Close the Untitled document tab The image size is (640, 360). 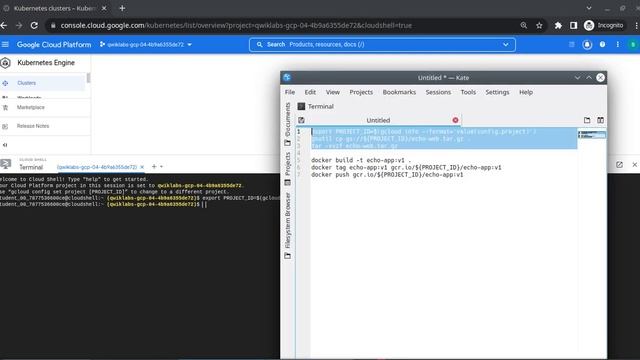[x=455, y=120]
